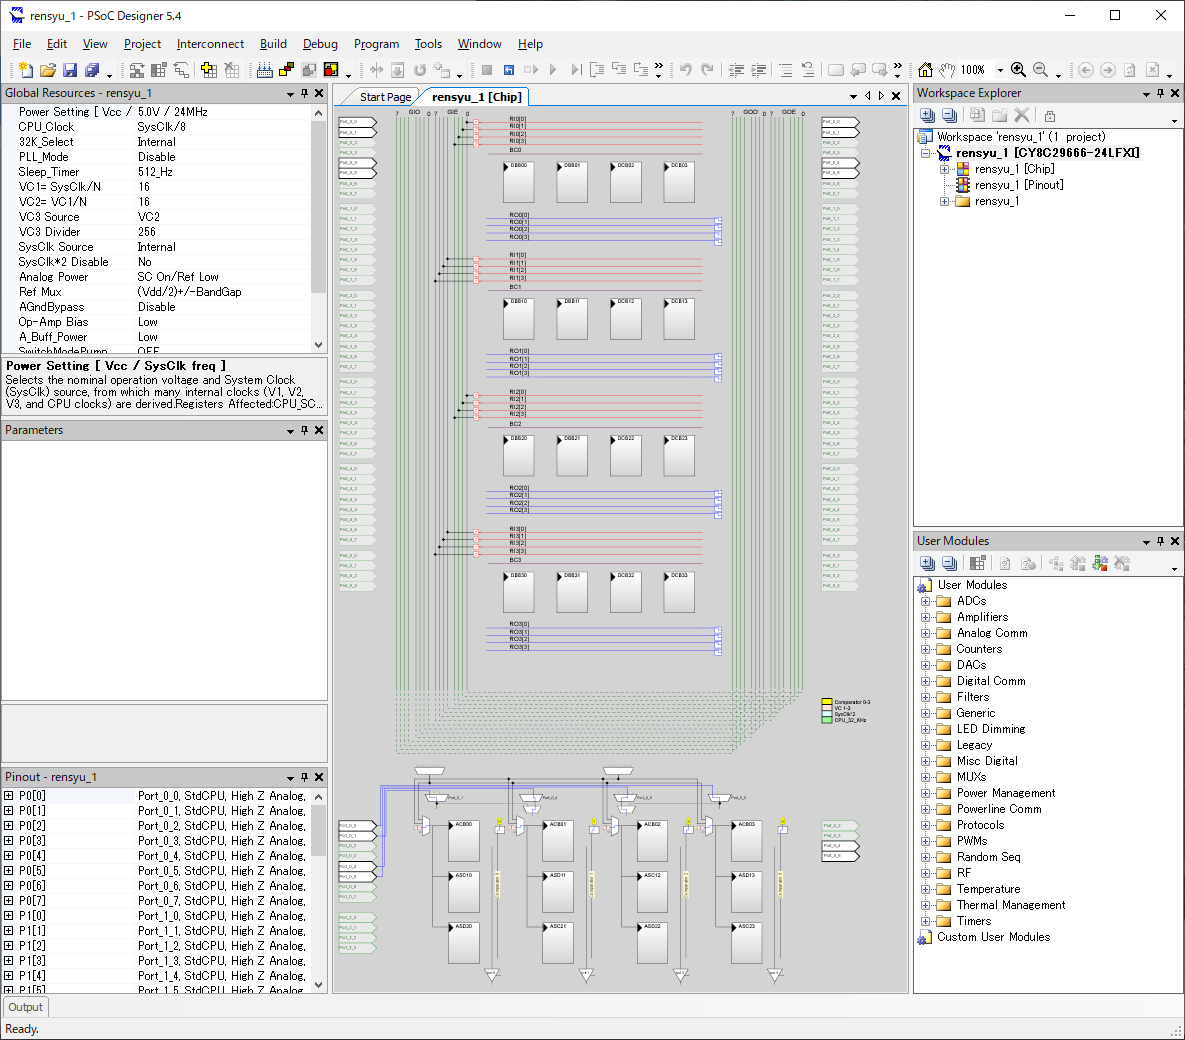Zoom in with magnifier plus icon
This screenshot has width=1185, height=1040.
click(1018, 70)
